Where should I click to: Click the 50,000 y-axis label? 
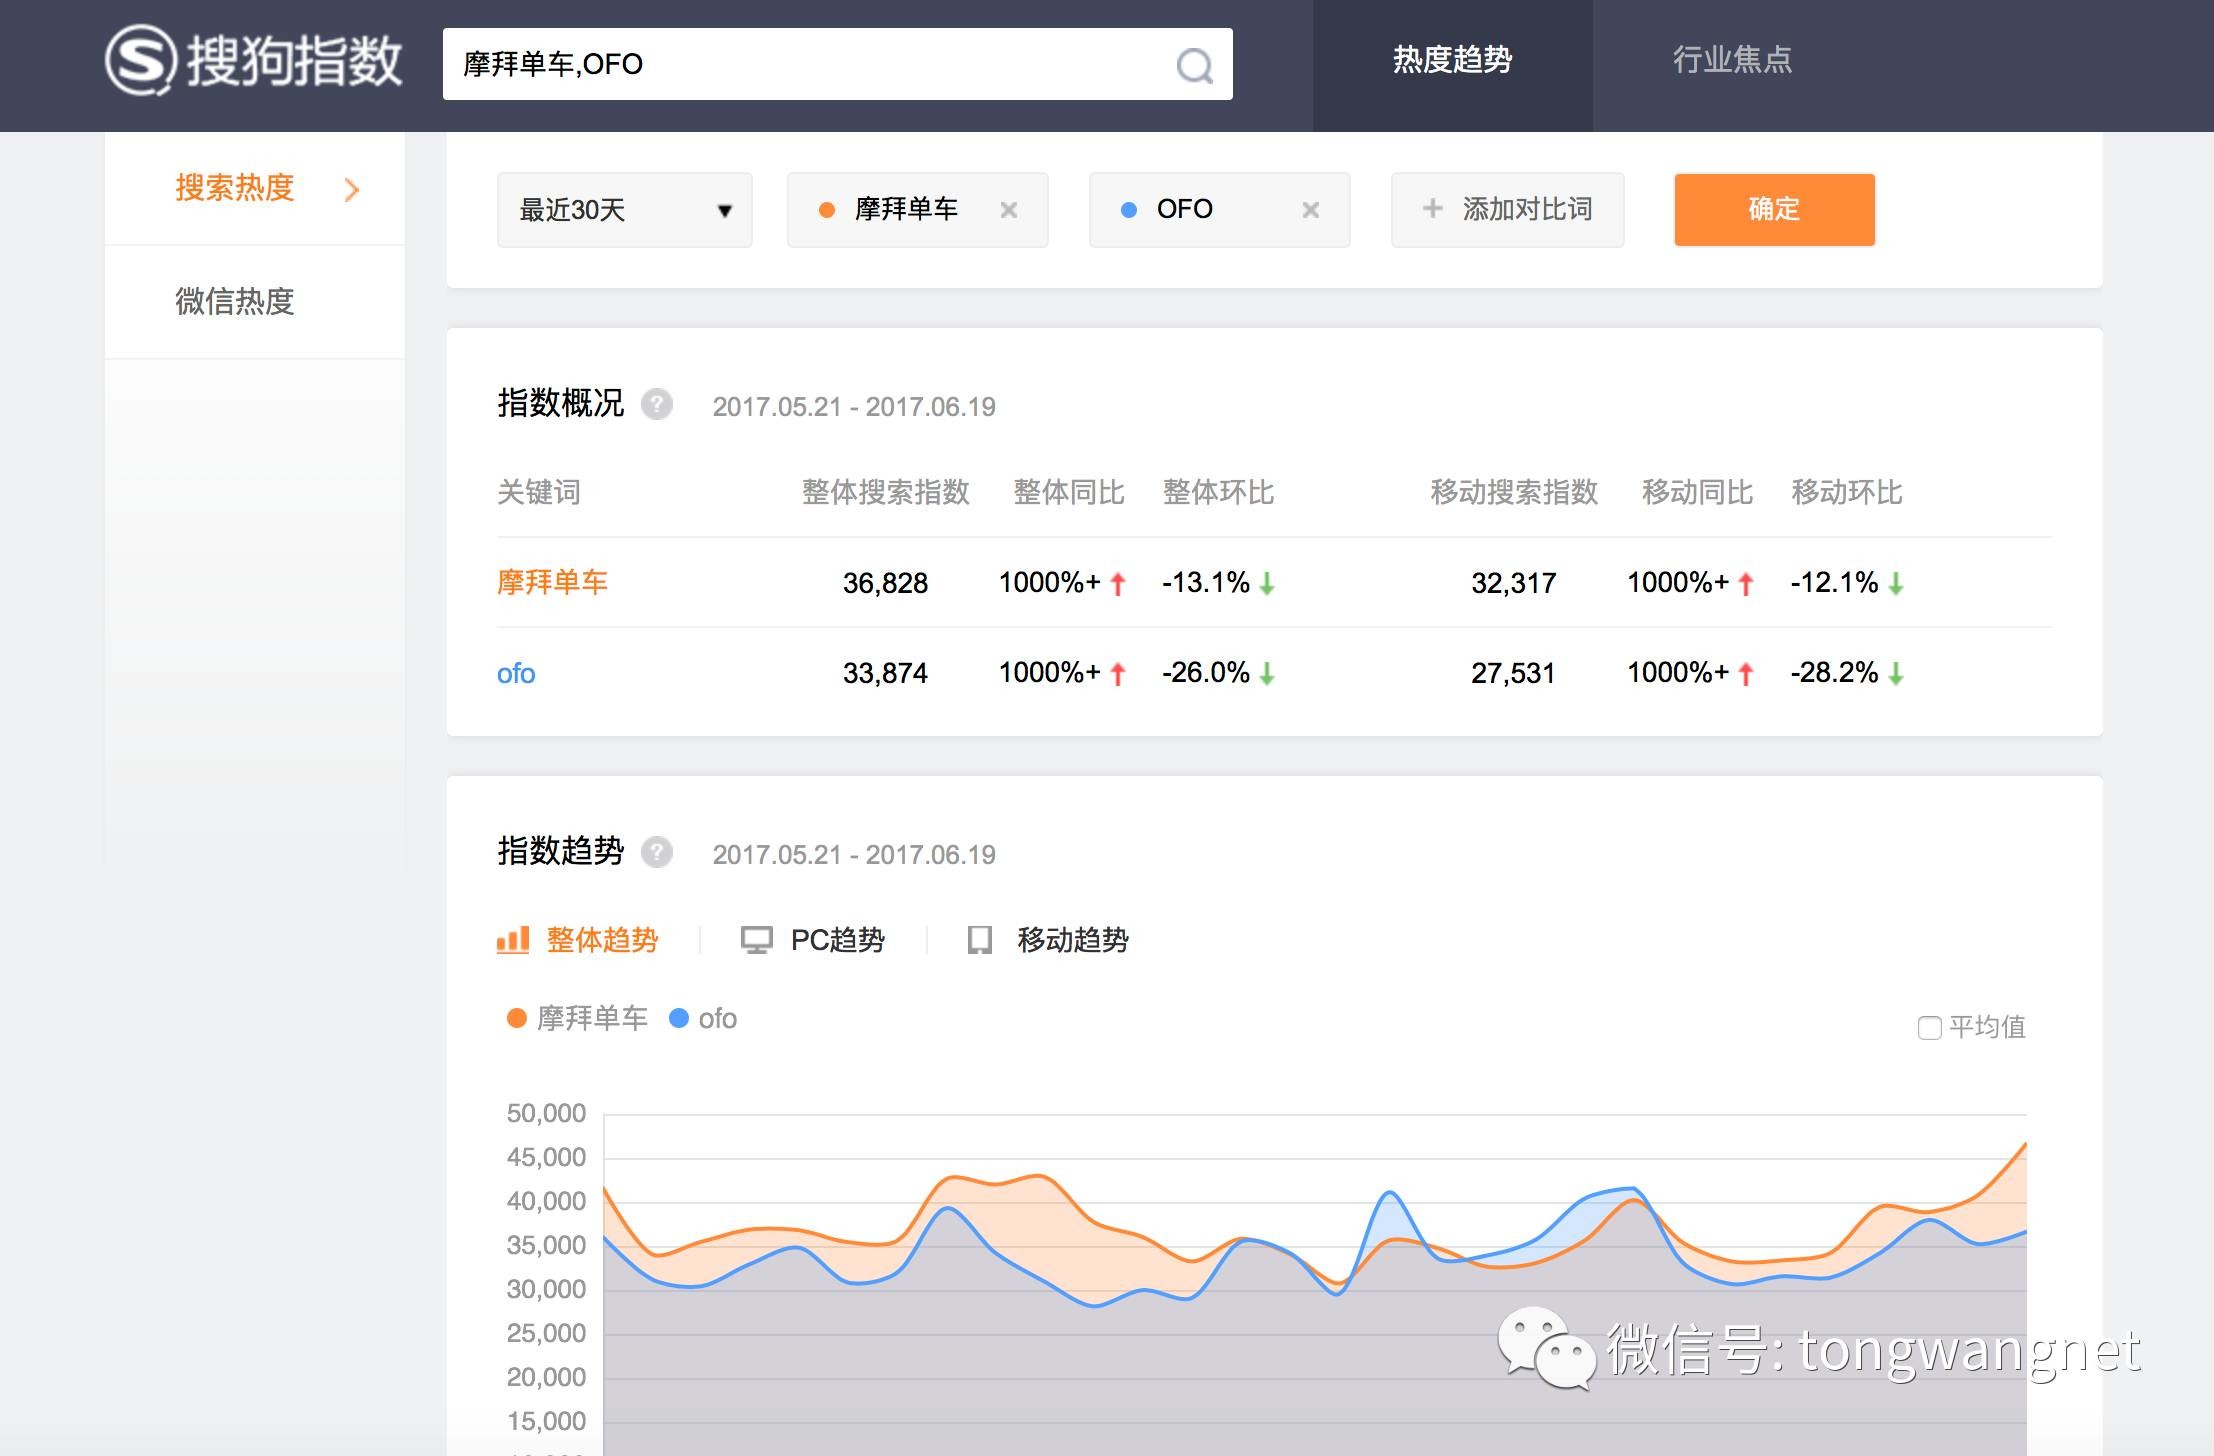point(546,1113)
